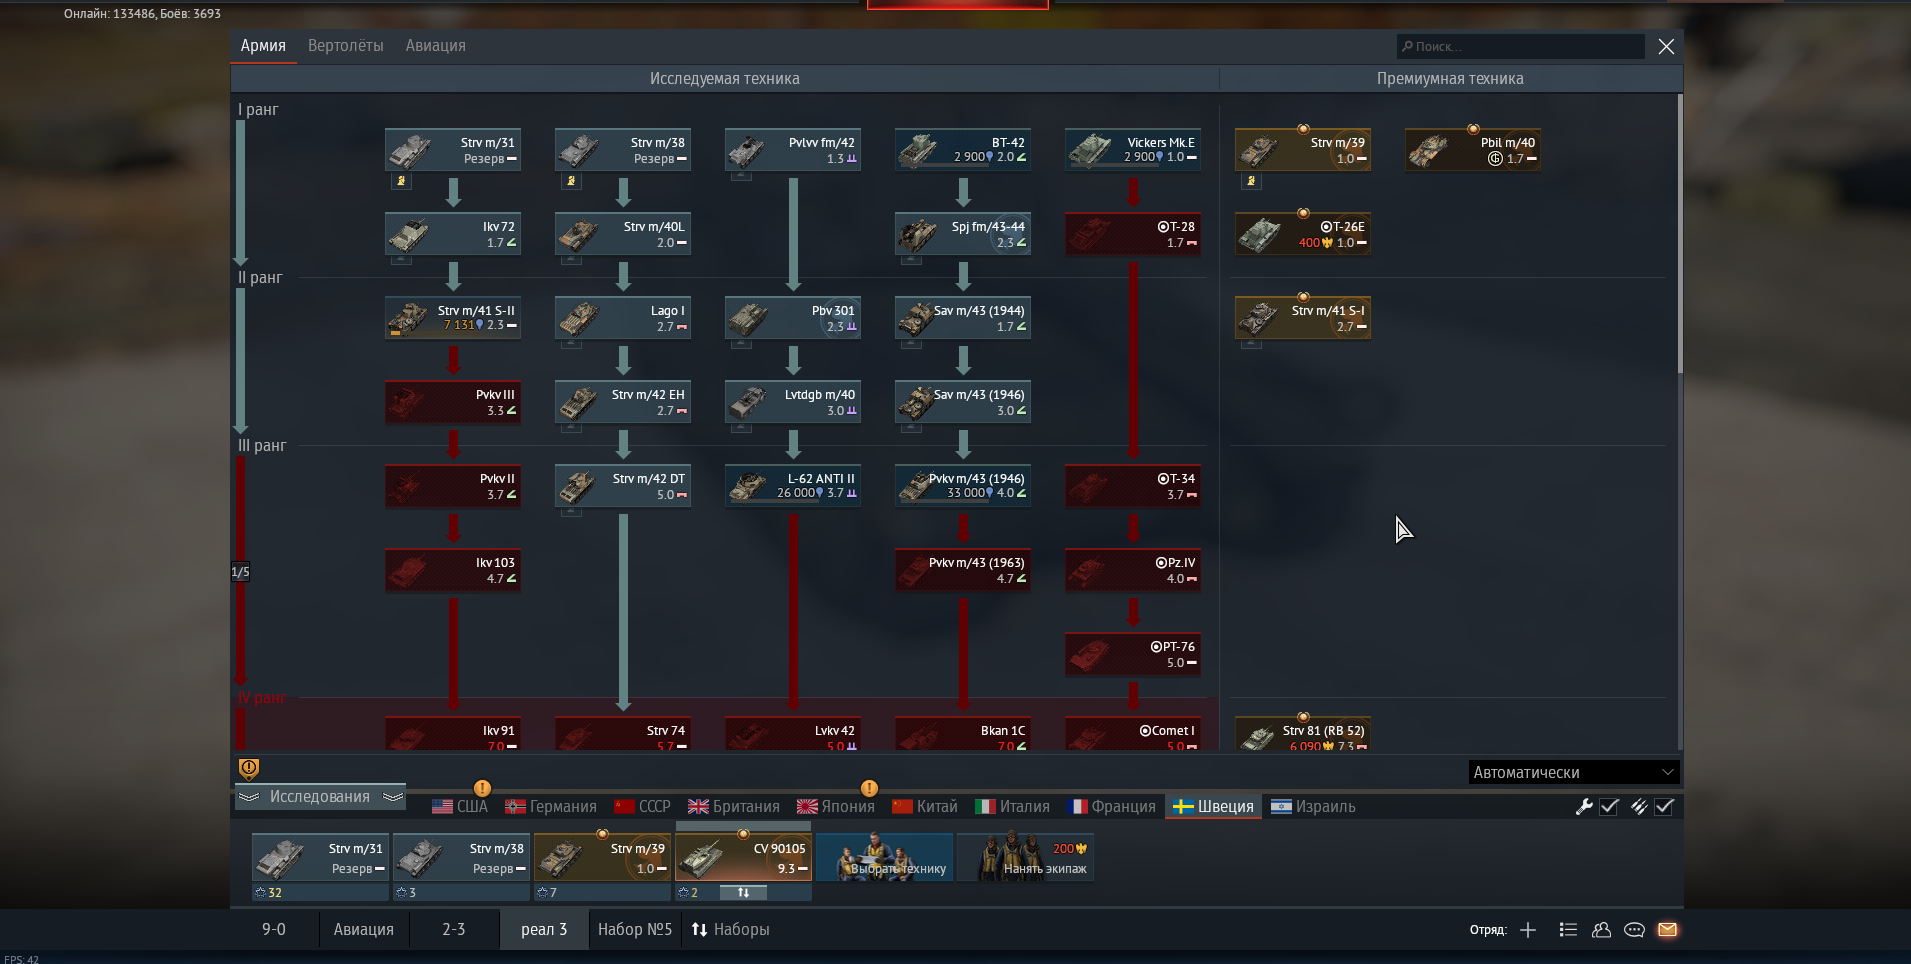Select the CV 90105 crew slot
This screenshot has height=964, width=1911.
(x=743, y=857)
